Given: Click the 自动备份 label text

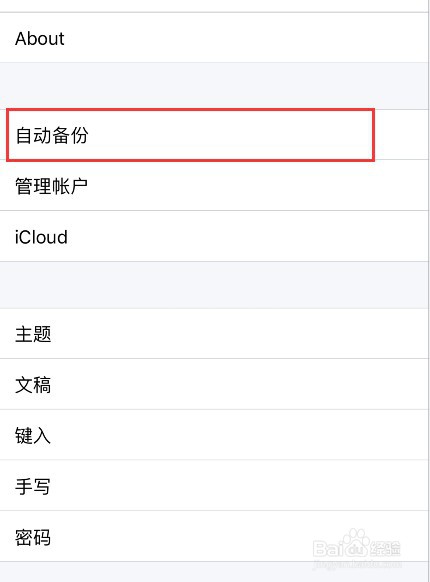Looking at the screenshot, I should [x=52, y=135].
